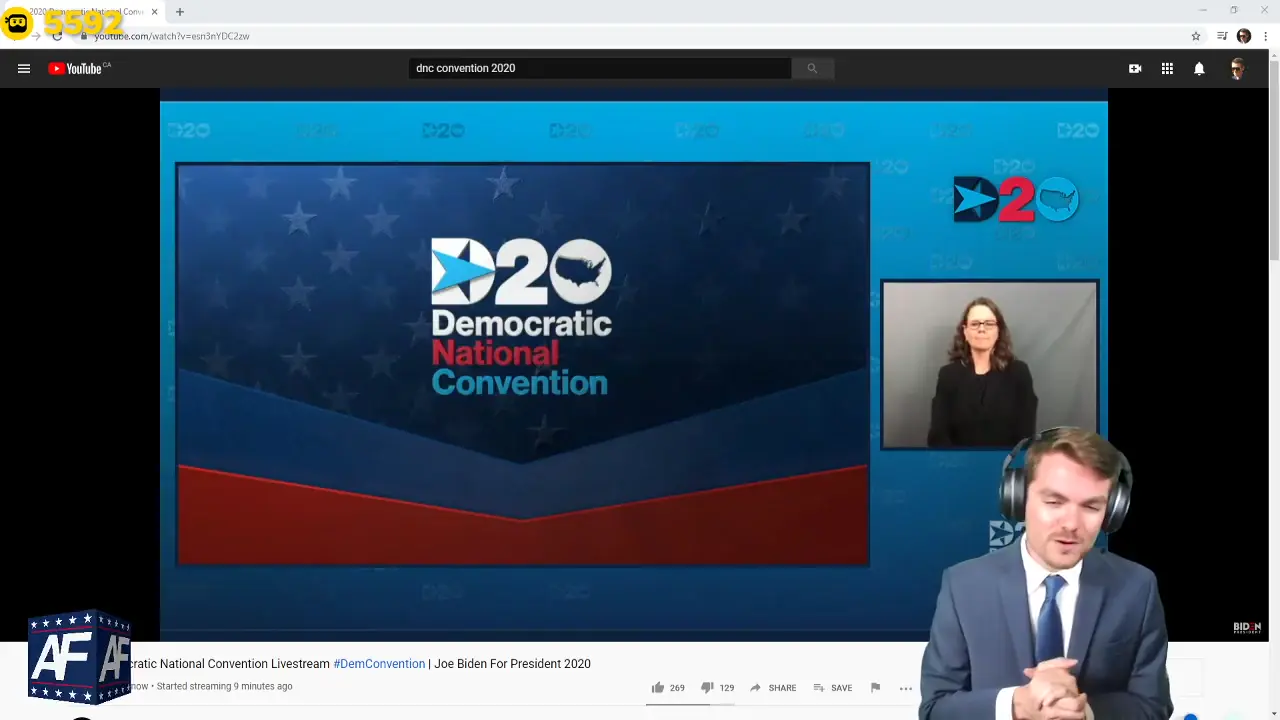Open the YouTube apps grid
Viewport: 1280px width, 720px height.
point(1167,68)
